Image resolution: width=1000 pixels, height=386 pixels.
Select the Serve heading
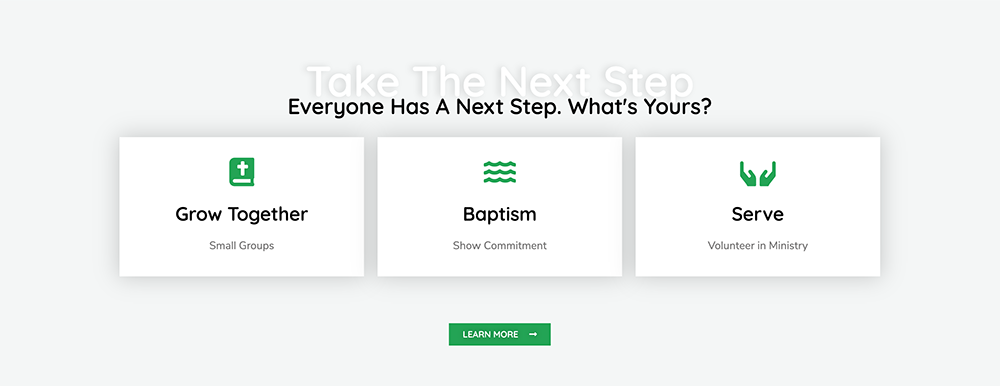tap(758, 214)
